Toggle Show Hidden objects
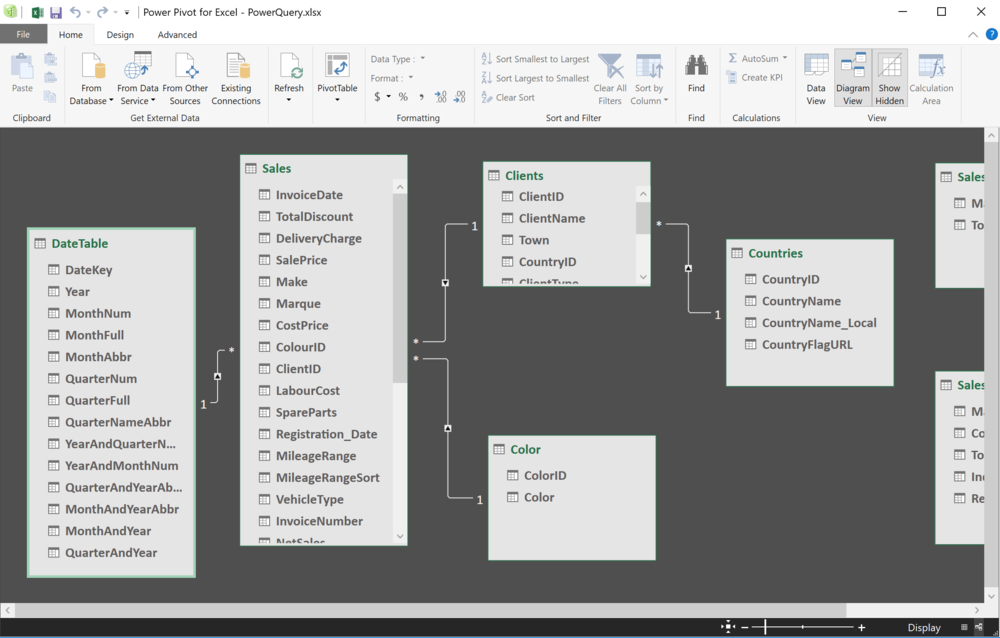Image resolution: width=1000 pixels, height=638 pixels. [x=889, y=77]
